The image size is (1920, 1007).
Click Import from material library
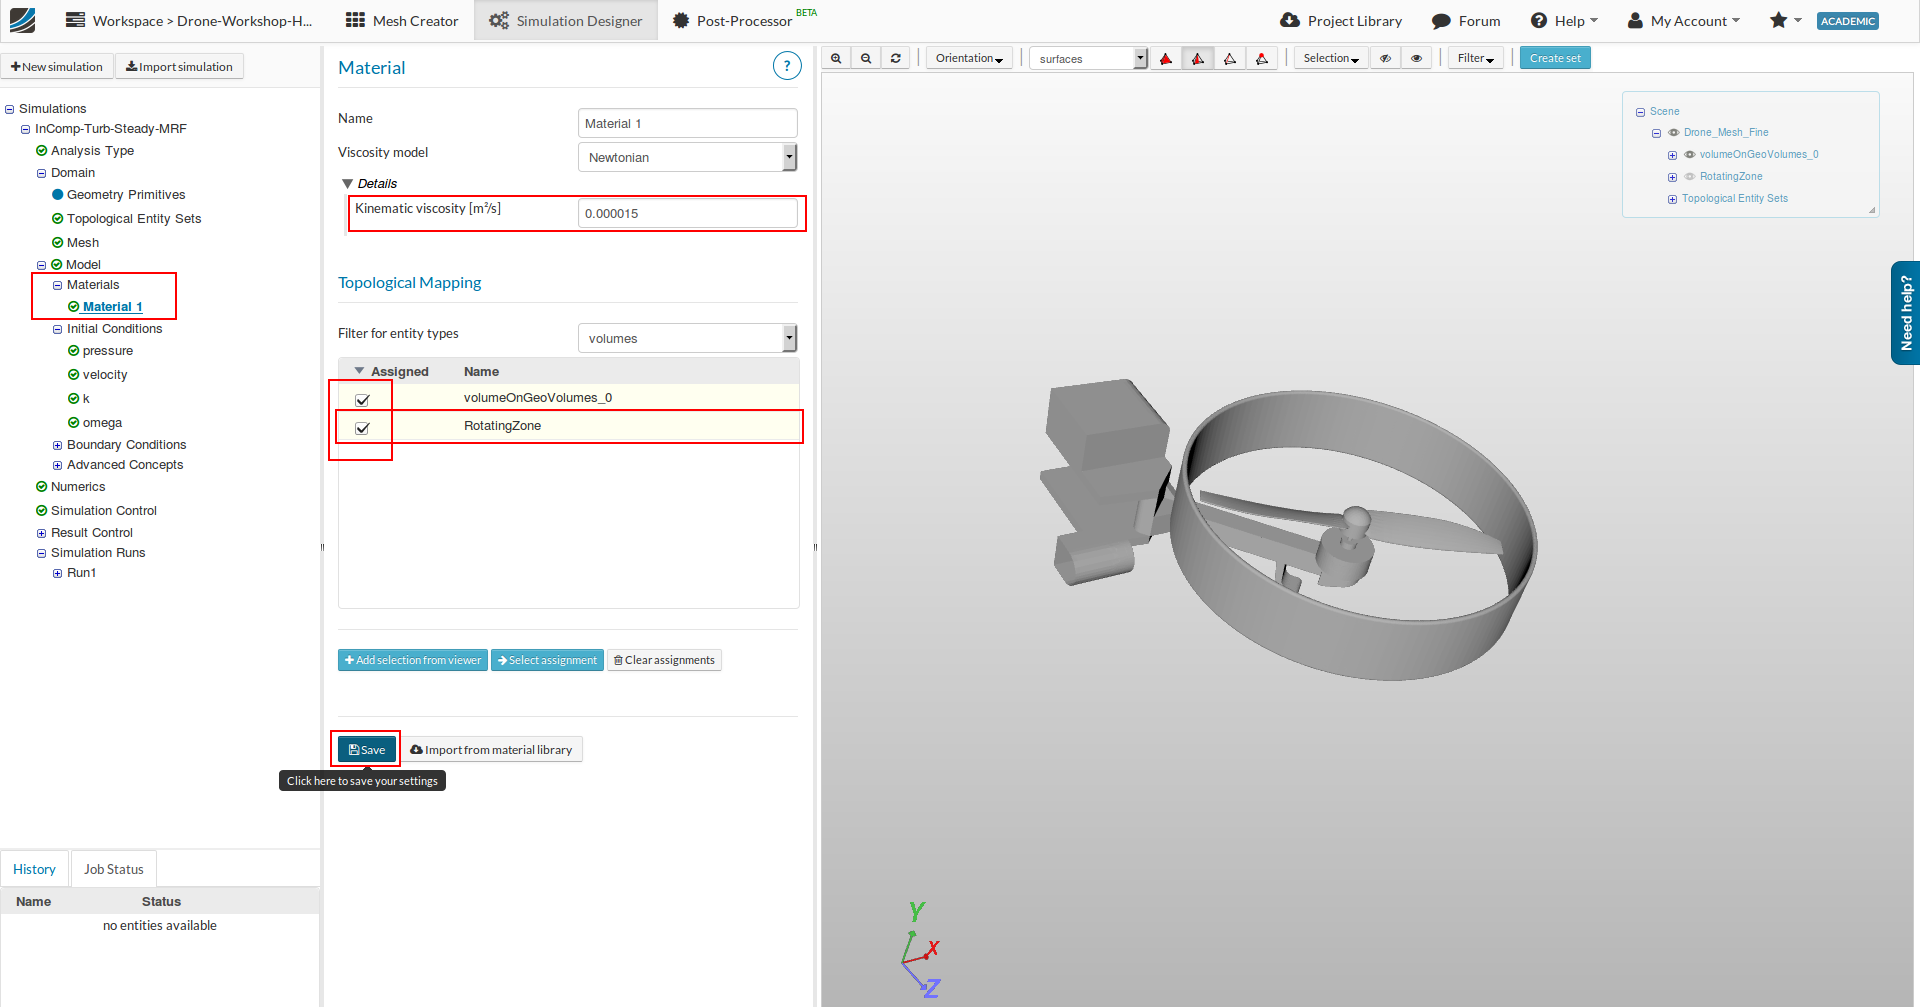492,750
